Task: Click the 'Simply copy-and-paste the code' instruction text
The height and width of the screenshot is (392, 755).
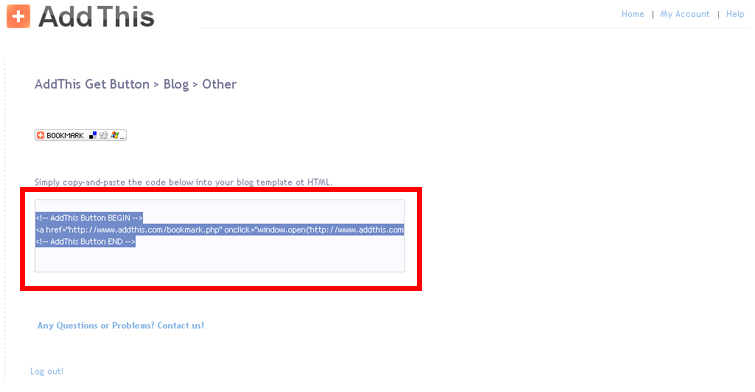Action: (183, 182)
